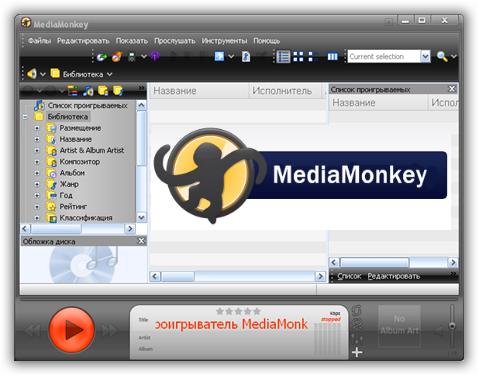Set rating with the first star
478x375 pixels.
pos(220,311)
